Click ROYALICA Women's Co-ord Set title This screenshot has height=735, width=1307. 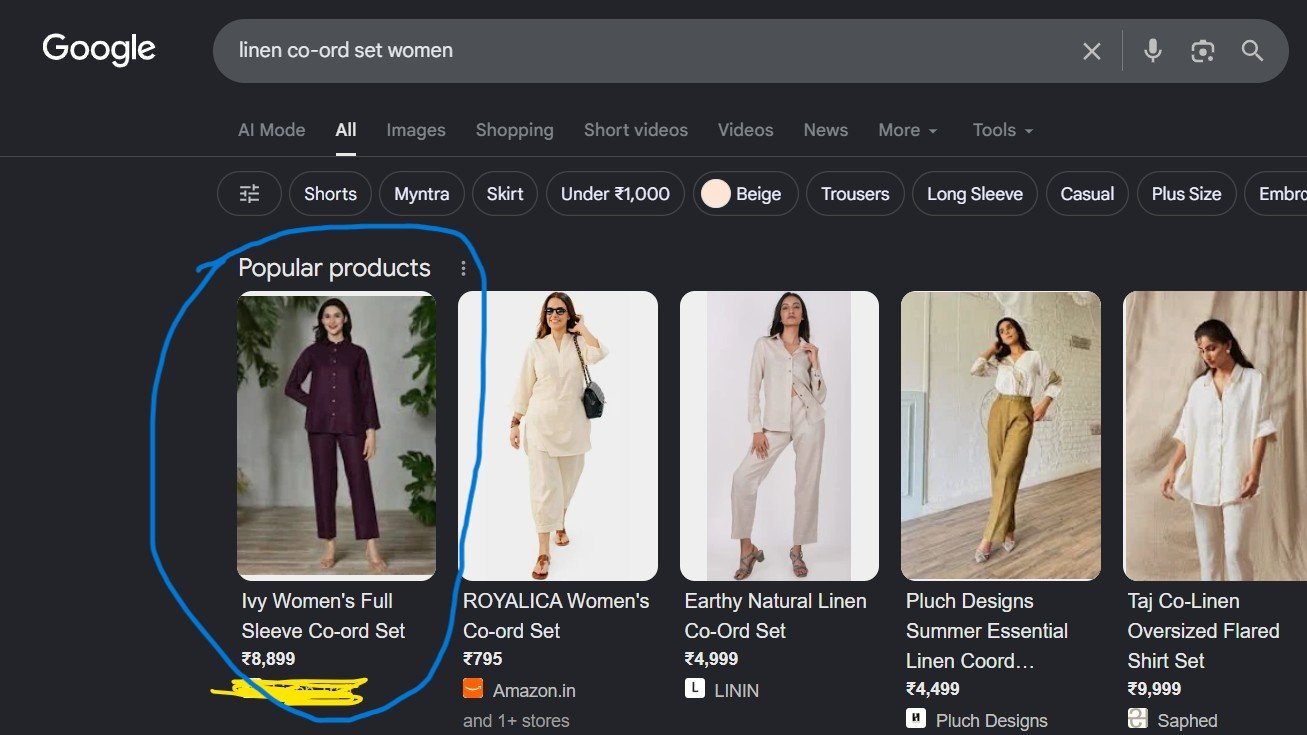[556, 616]
